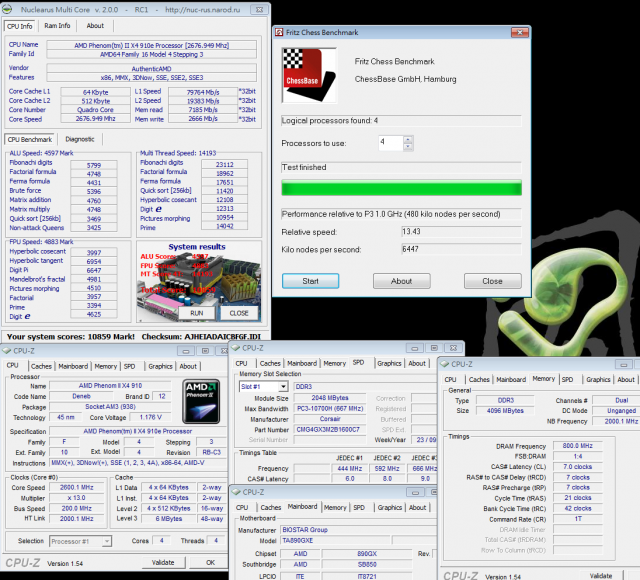Click the AMD Phenom II logo in CPU-Z
The width and height of the screenshot is (640, 580).
(201, 401)
